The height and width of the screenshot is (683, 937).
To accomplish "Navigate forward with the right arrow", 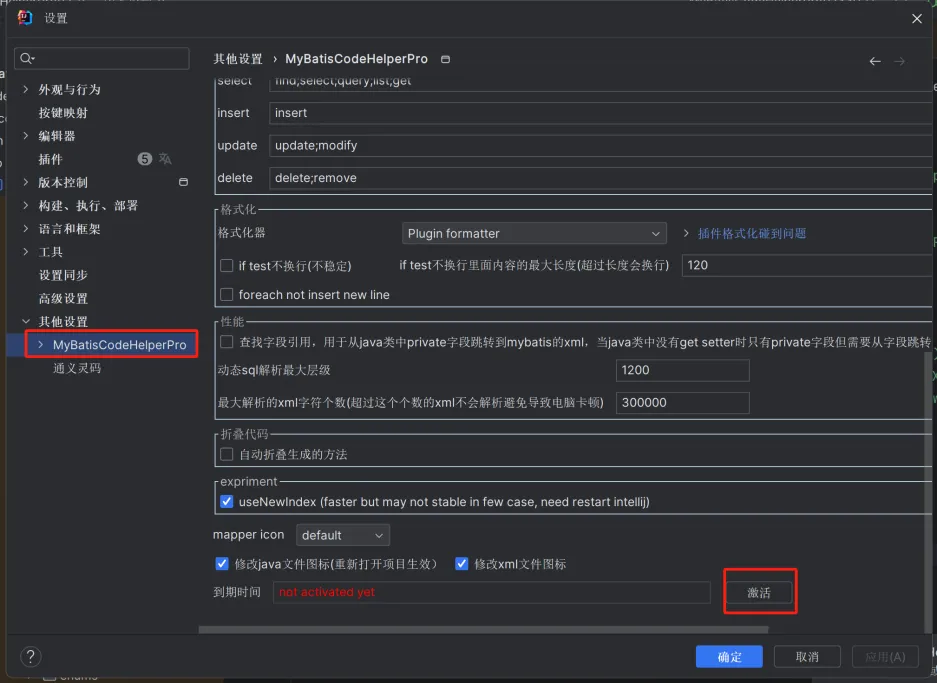I will (899, 61).
